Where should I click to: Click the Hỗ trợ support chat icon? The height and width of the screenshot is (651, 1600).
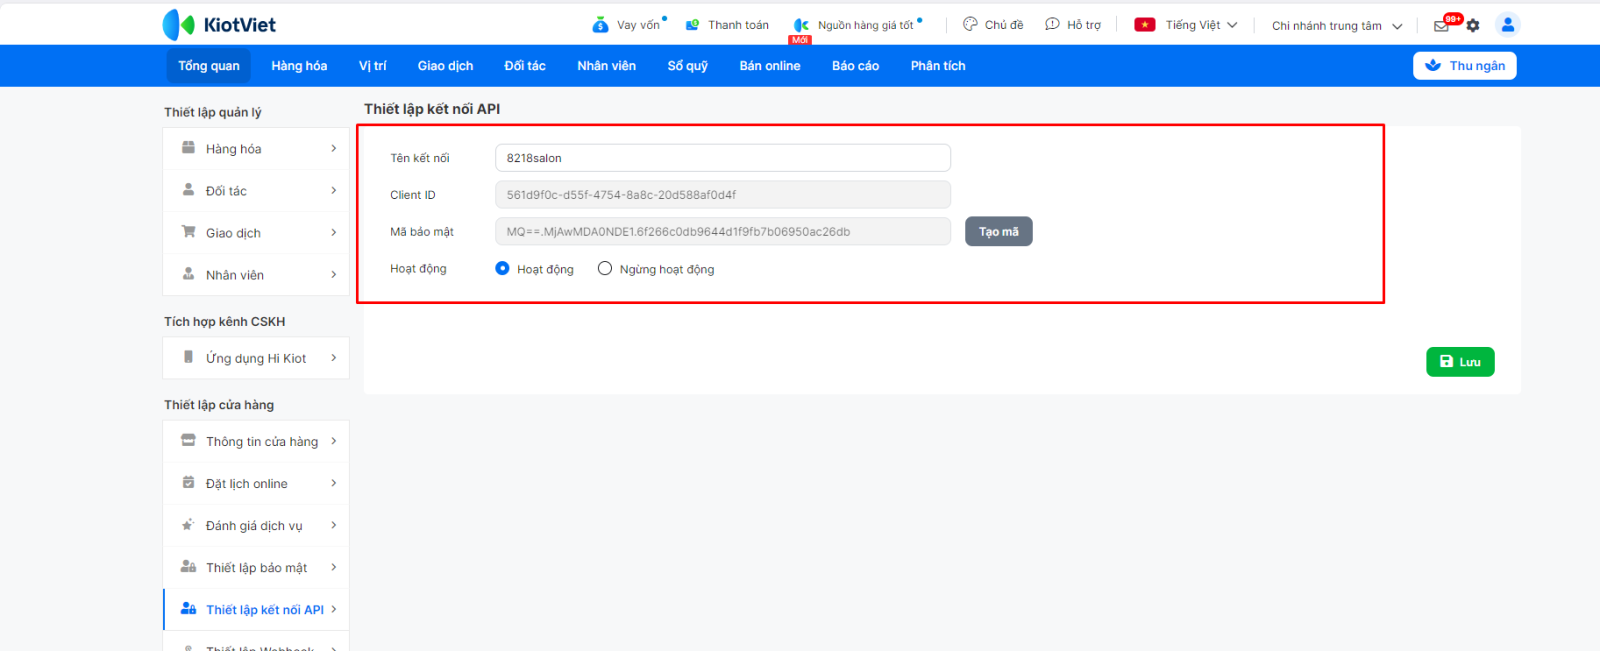tap(1052, 24)
